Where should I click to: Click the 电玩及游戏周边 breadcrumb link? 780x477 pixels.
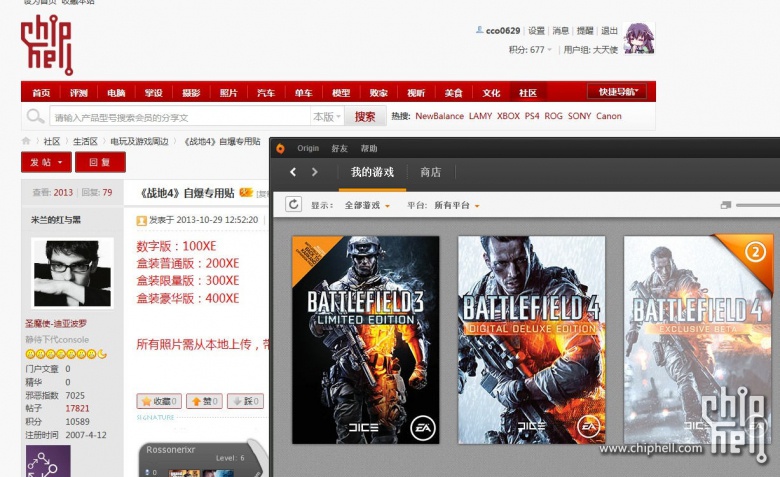click(x=139, y=141)
